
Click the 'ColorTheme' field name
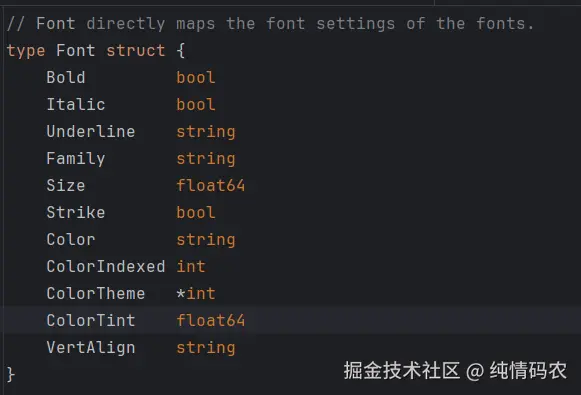pyautogui.click(x=96, y=293)
